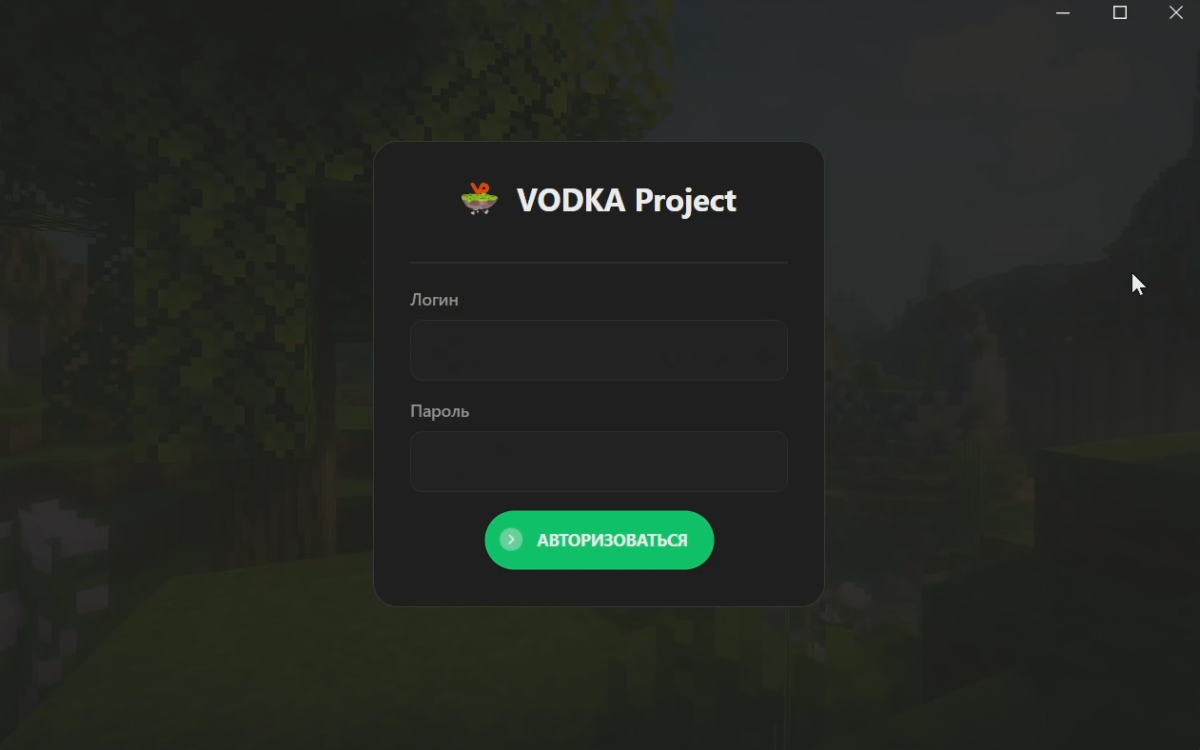This screenshot has width=1200, height=750.
Task: Click the dark grass background below the login card
Action: 599,680
